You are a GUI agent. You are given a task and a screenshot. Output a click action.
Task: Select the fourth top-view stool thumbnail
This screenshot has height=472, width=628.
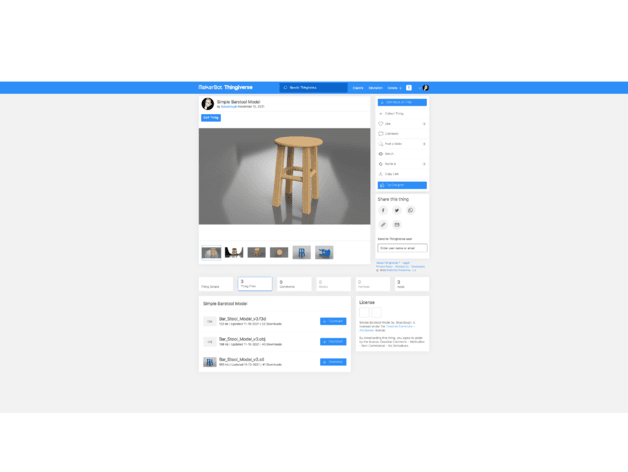pos(279,252)
